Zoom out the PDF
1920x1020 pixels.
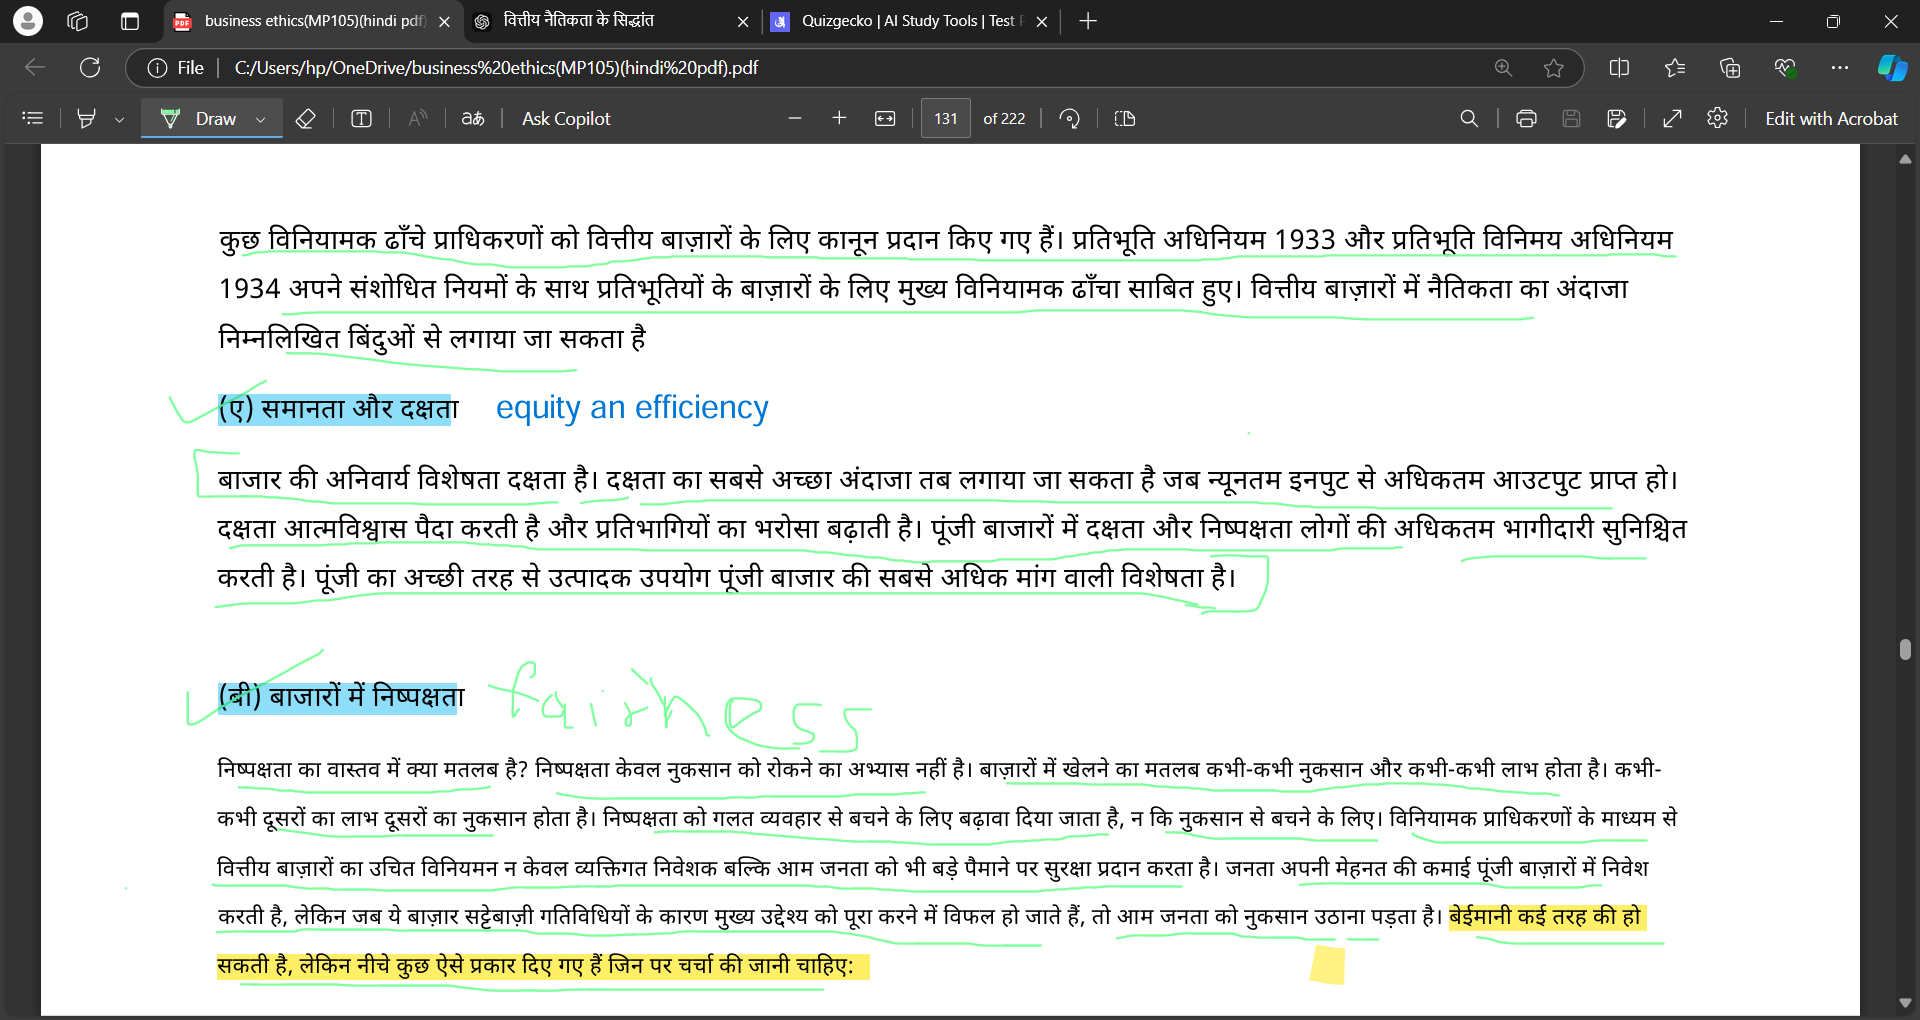[x=795, y=118]
